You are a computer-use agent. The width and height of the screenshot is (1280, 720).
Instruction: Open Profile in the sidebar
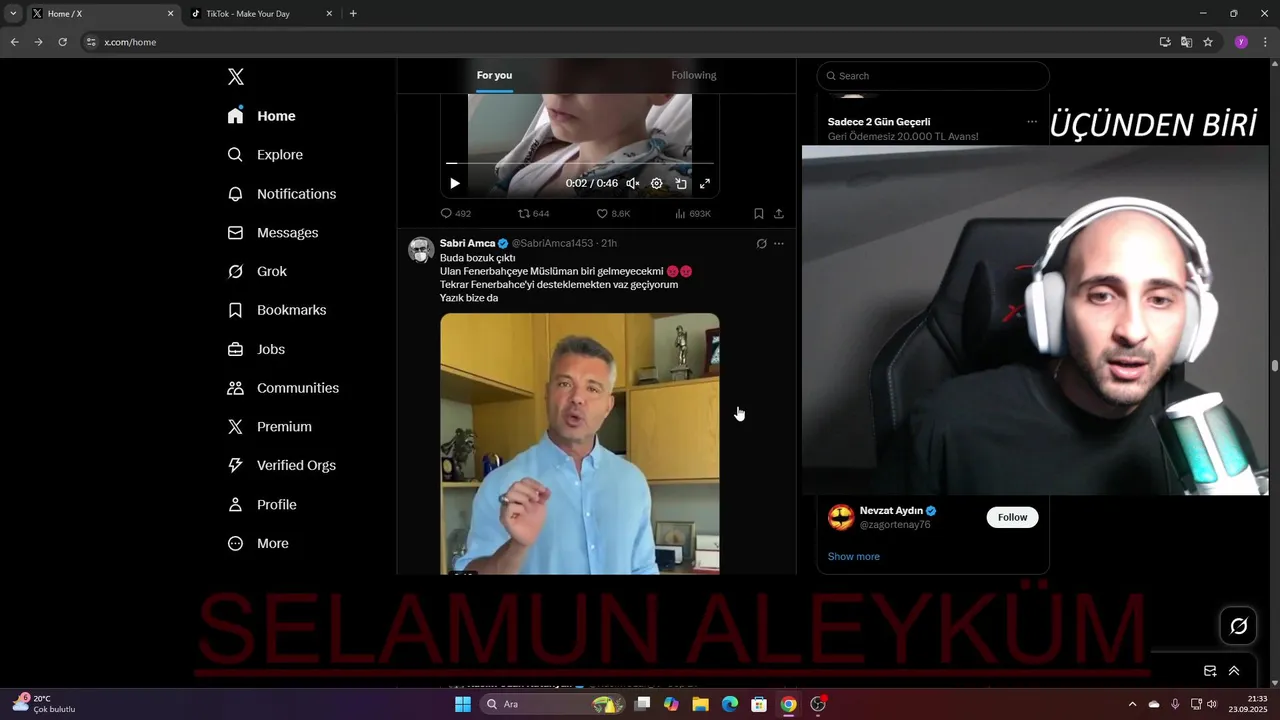point(262,505)
